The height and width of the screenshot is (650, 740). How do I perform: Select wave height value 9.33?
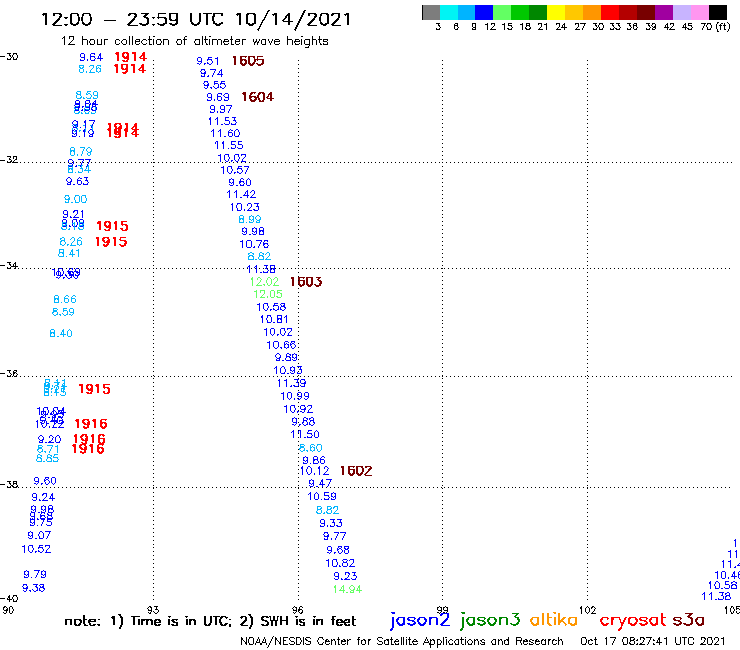point(331,523)
